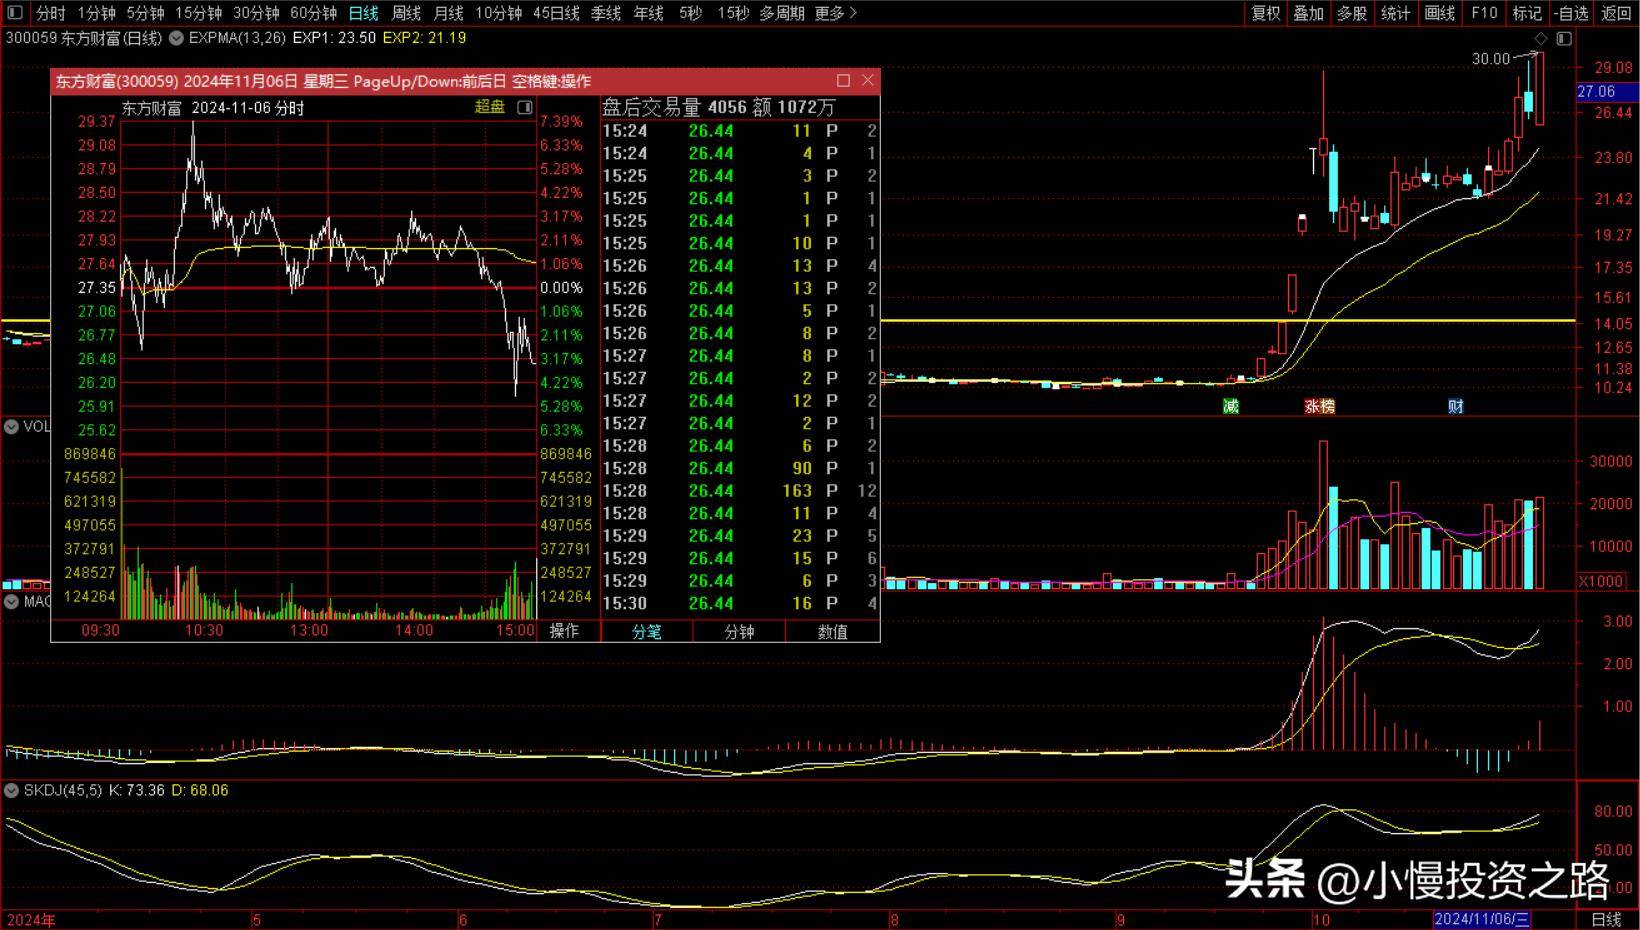This screenshot has width=1640, height=930.
Task: Click the 标记 mark button
Action: (1527, 13)
